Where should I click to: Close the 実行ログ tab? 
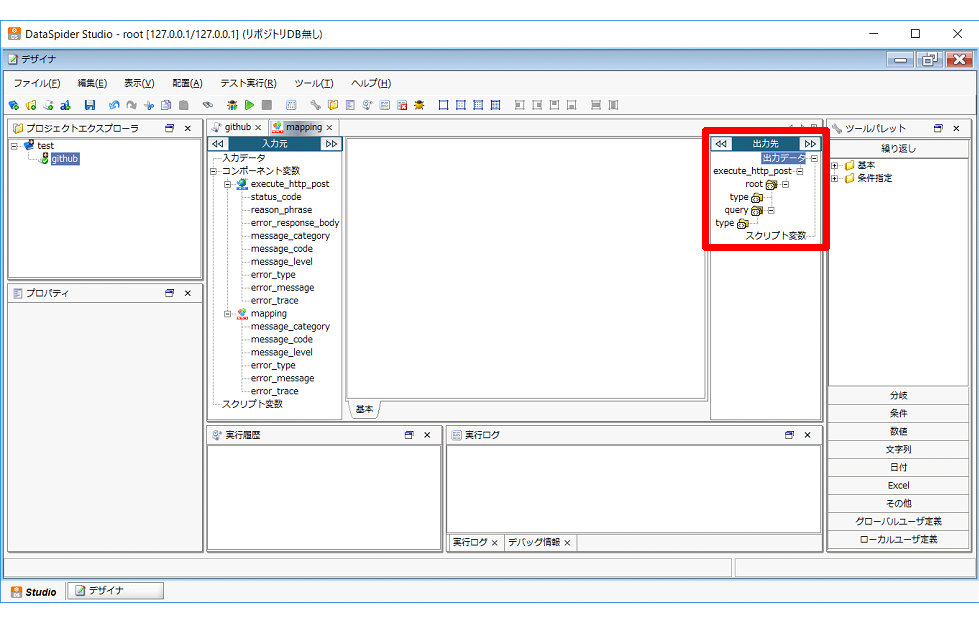494,543
